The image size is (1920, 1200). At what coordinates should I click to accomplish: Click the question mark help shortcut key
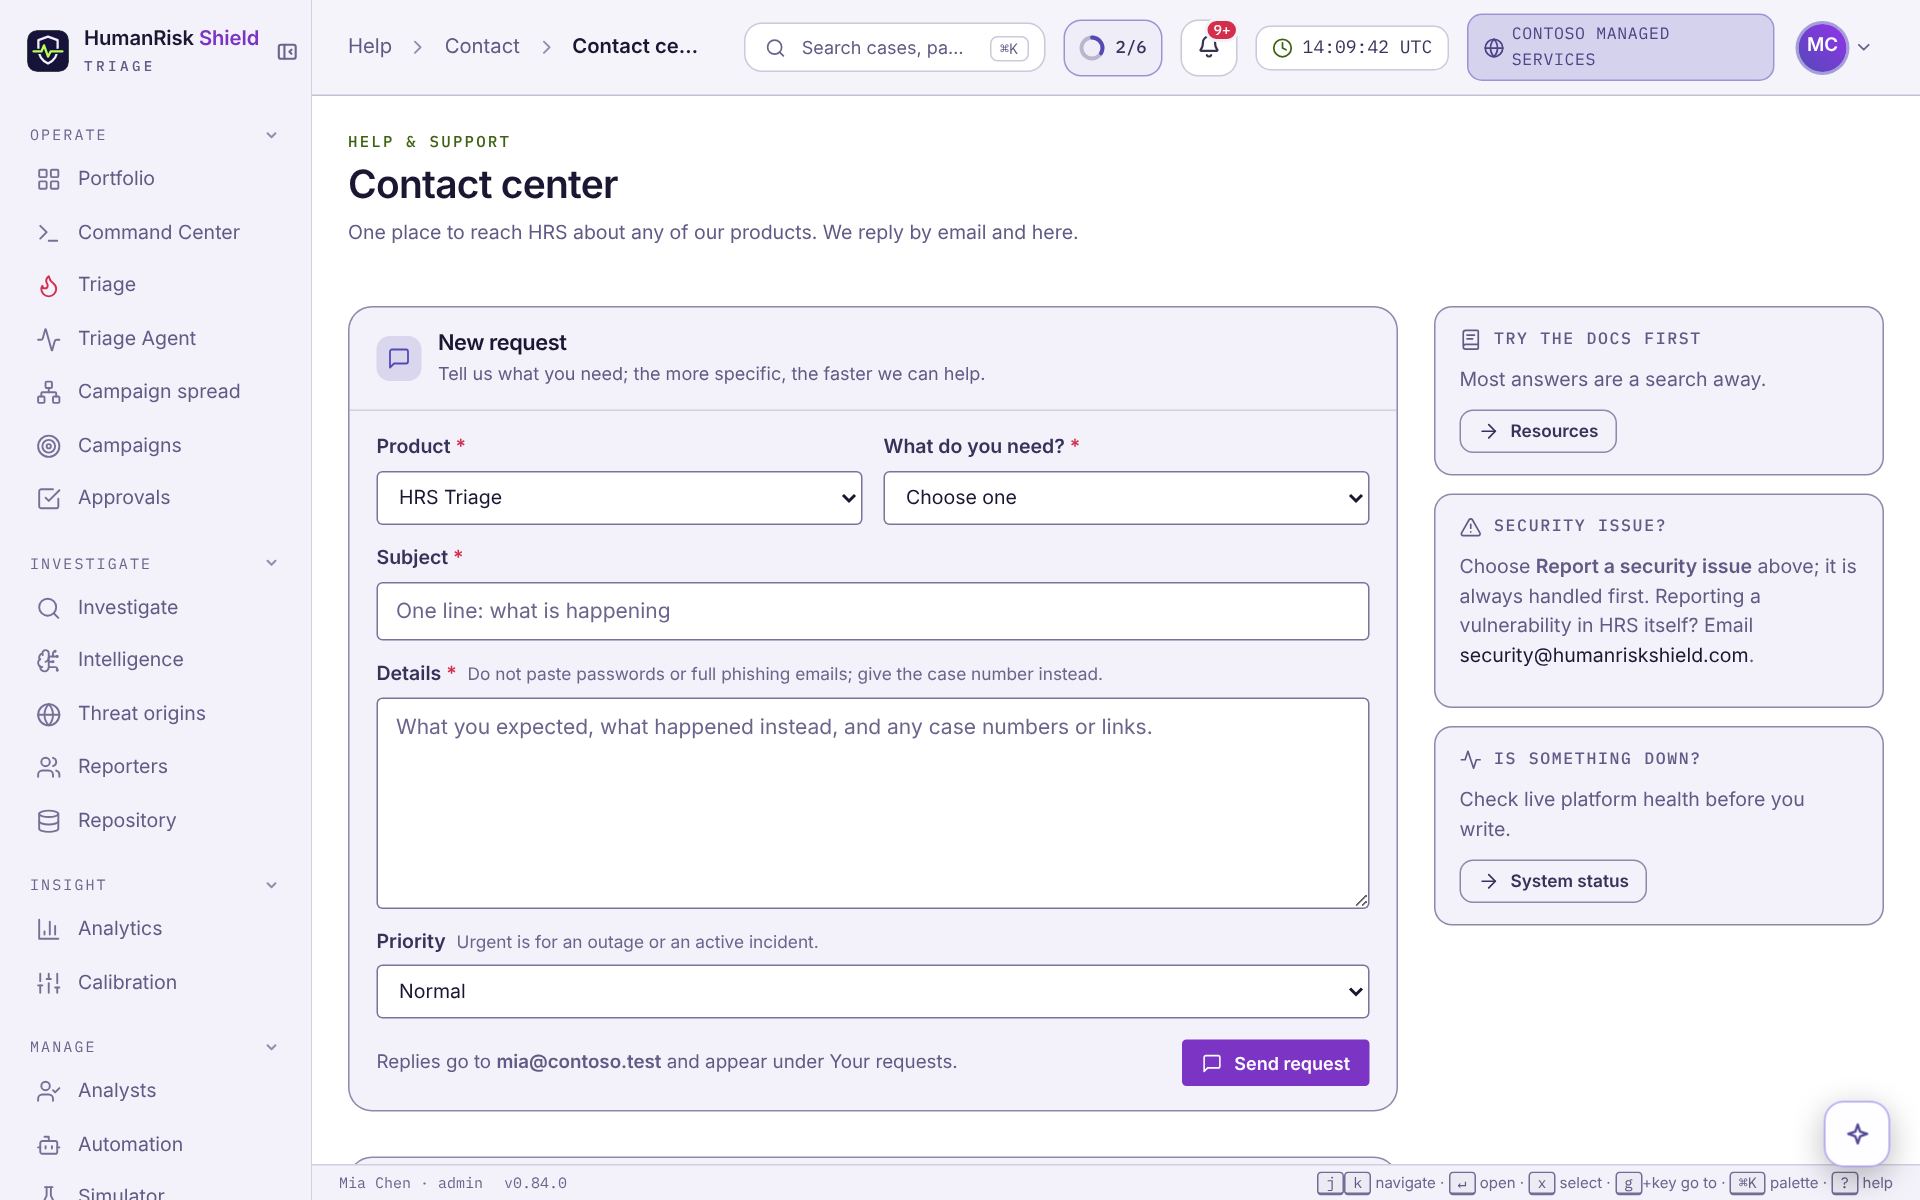(1844, 1183)
